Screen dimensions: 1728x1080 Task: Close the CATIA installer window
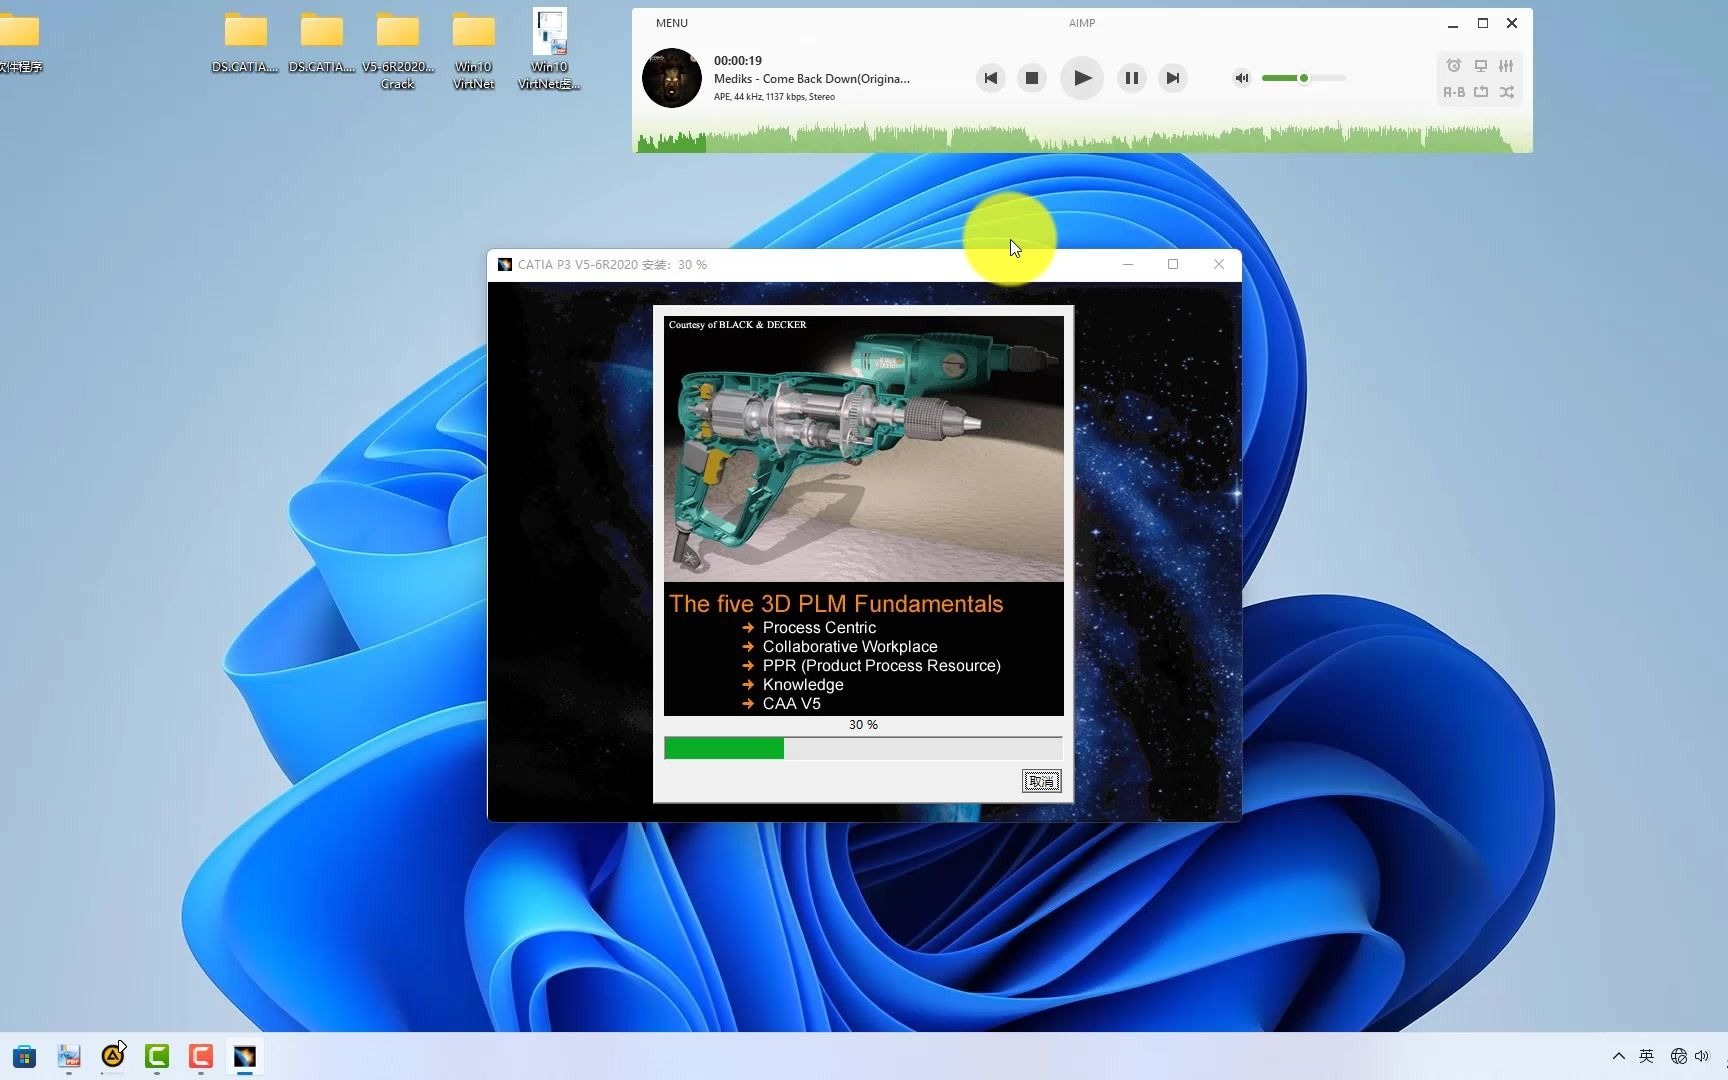(1218, 265)
